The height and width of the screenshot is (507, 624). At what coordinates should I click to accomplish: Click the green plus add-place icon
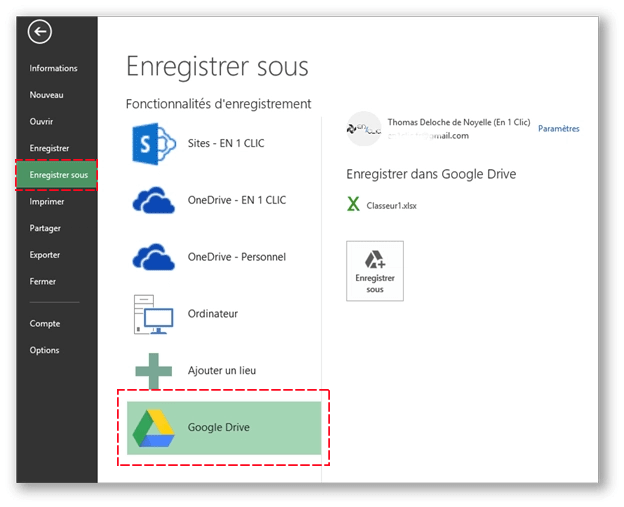[154, 371]
